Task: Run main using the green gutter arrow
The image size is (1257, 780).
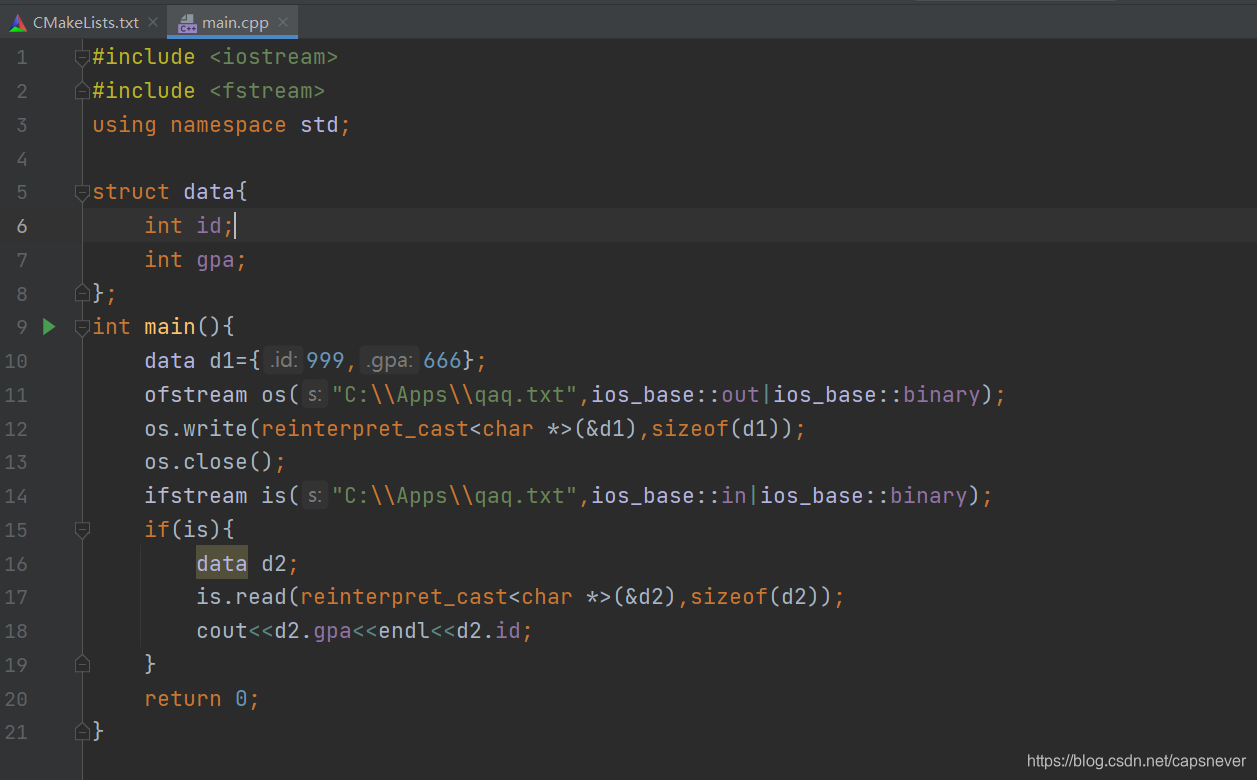Action: click(x=49, y=326)
